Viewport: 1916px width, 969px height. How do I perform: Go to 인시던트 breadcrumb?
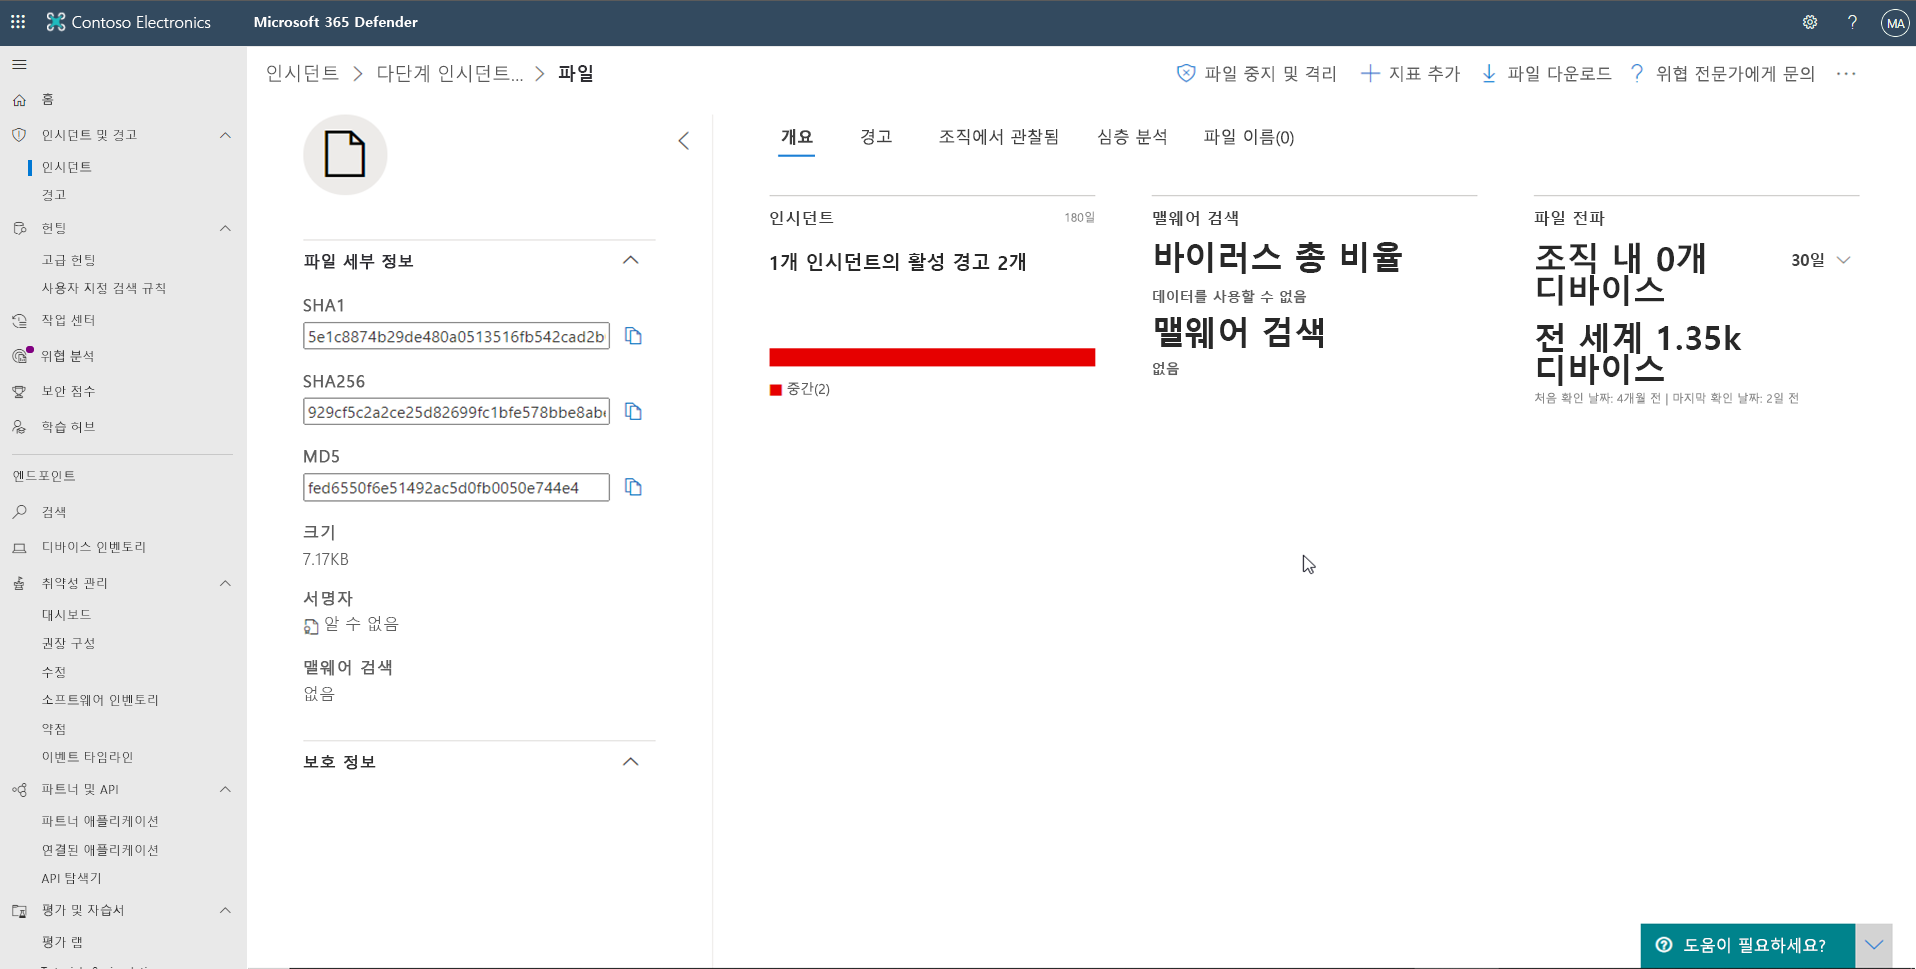tap(302, 73)
